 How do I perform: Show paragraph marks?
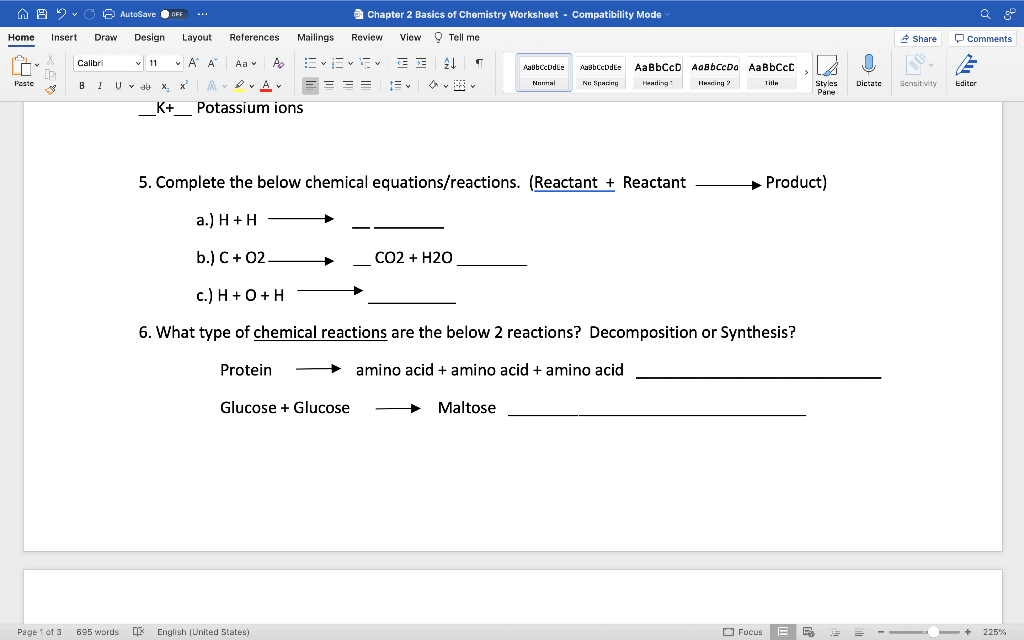pyautogui.click(x=480, y=63)
